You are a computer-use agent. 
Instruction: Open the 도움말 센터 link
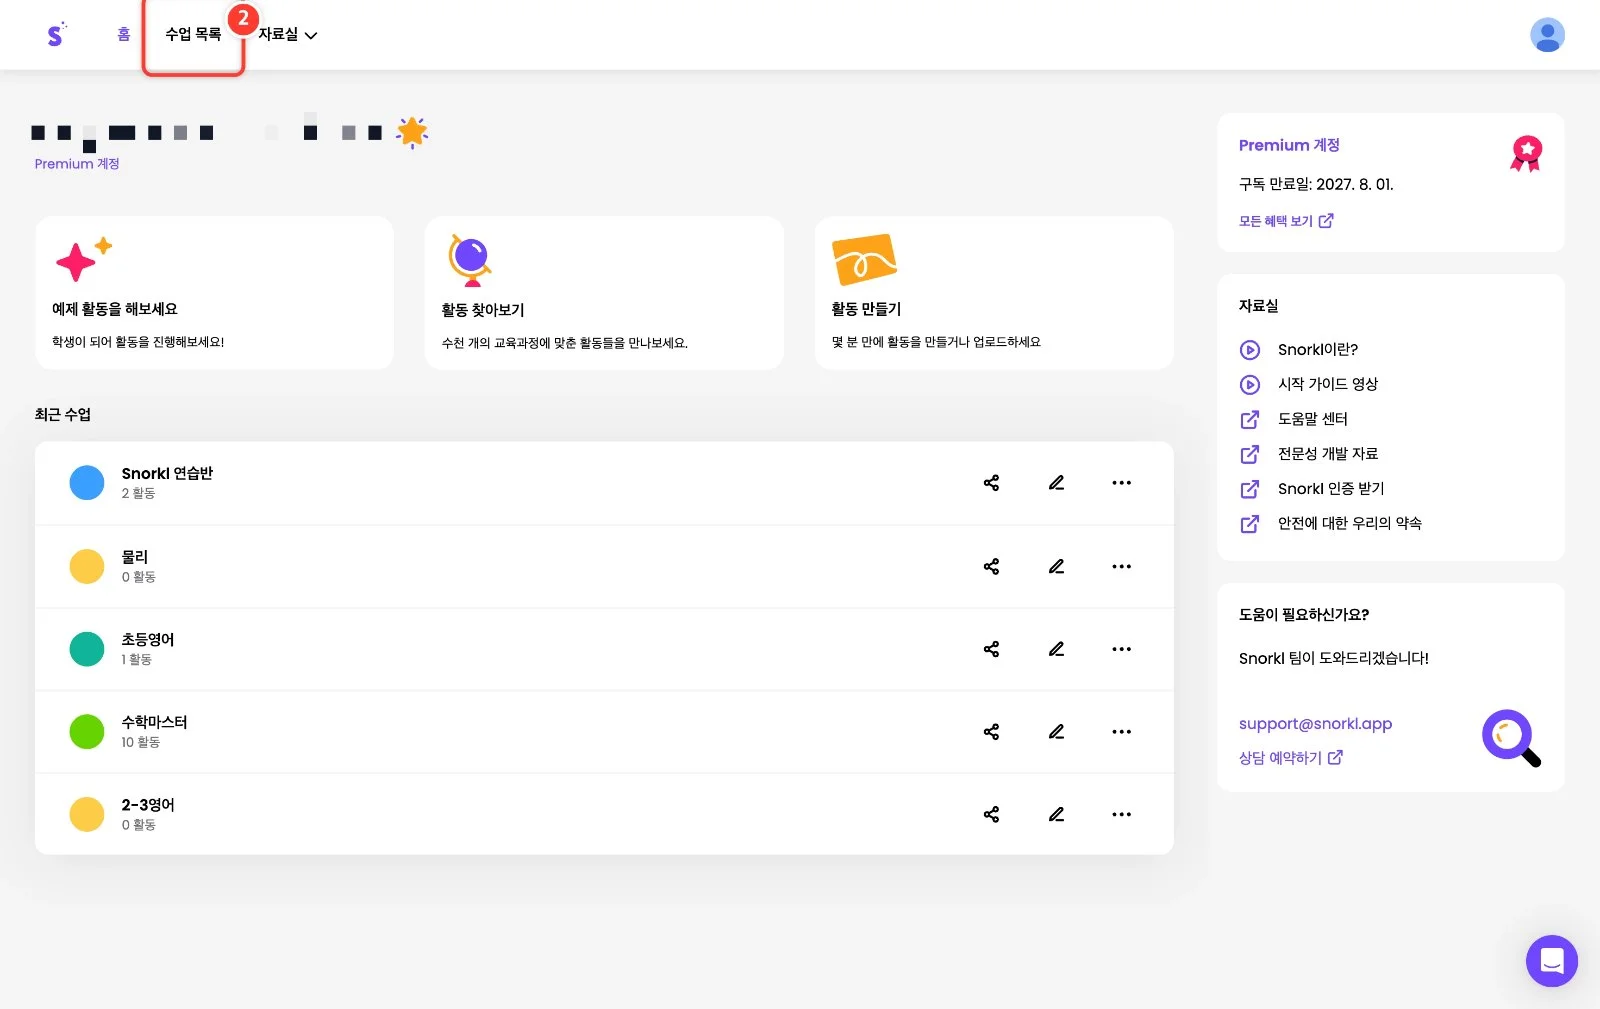(x=1293, y=419)
